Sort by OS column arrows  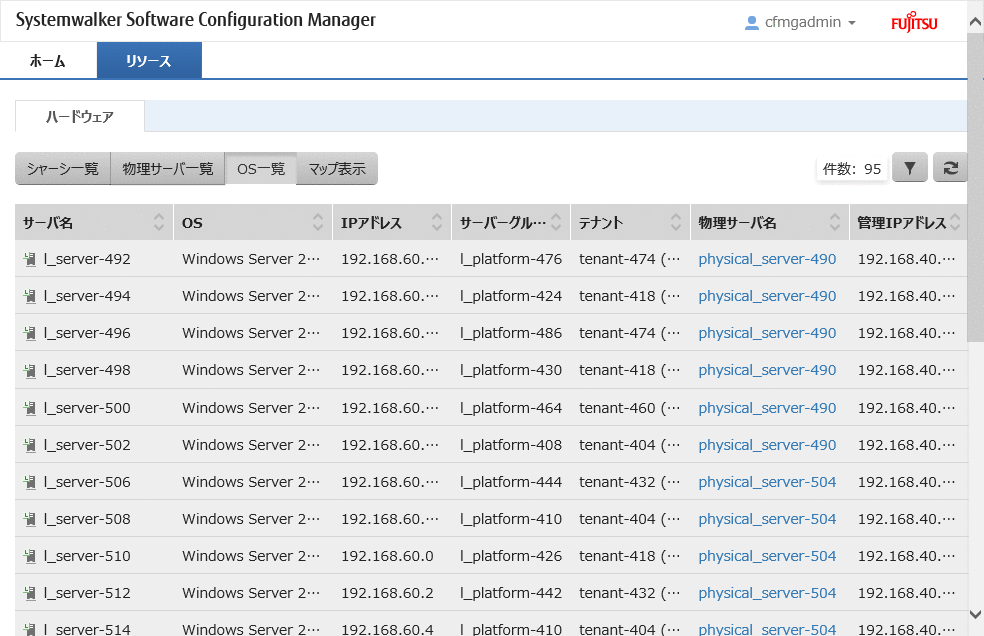(x=318, y=222)
